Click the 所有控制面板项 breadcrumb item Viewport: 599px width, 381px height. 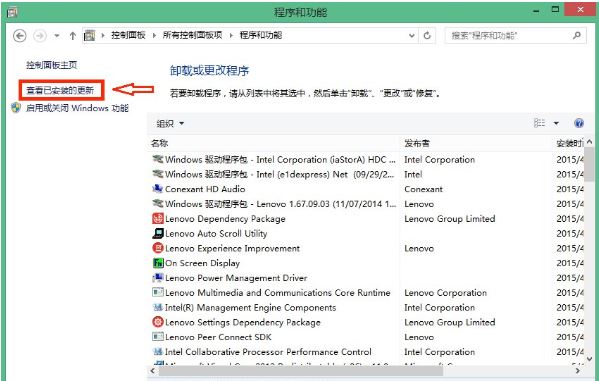coord(192,36)
